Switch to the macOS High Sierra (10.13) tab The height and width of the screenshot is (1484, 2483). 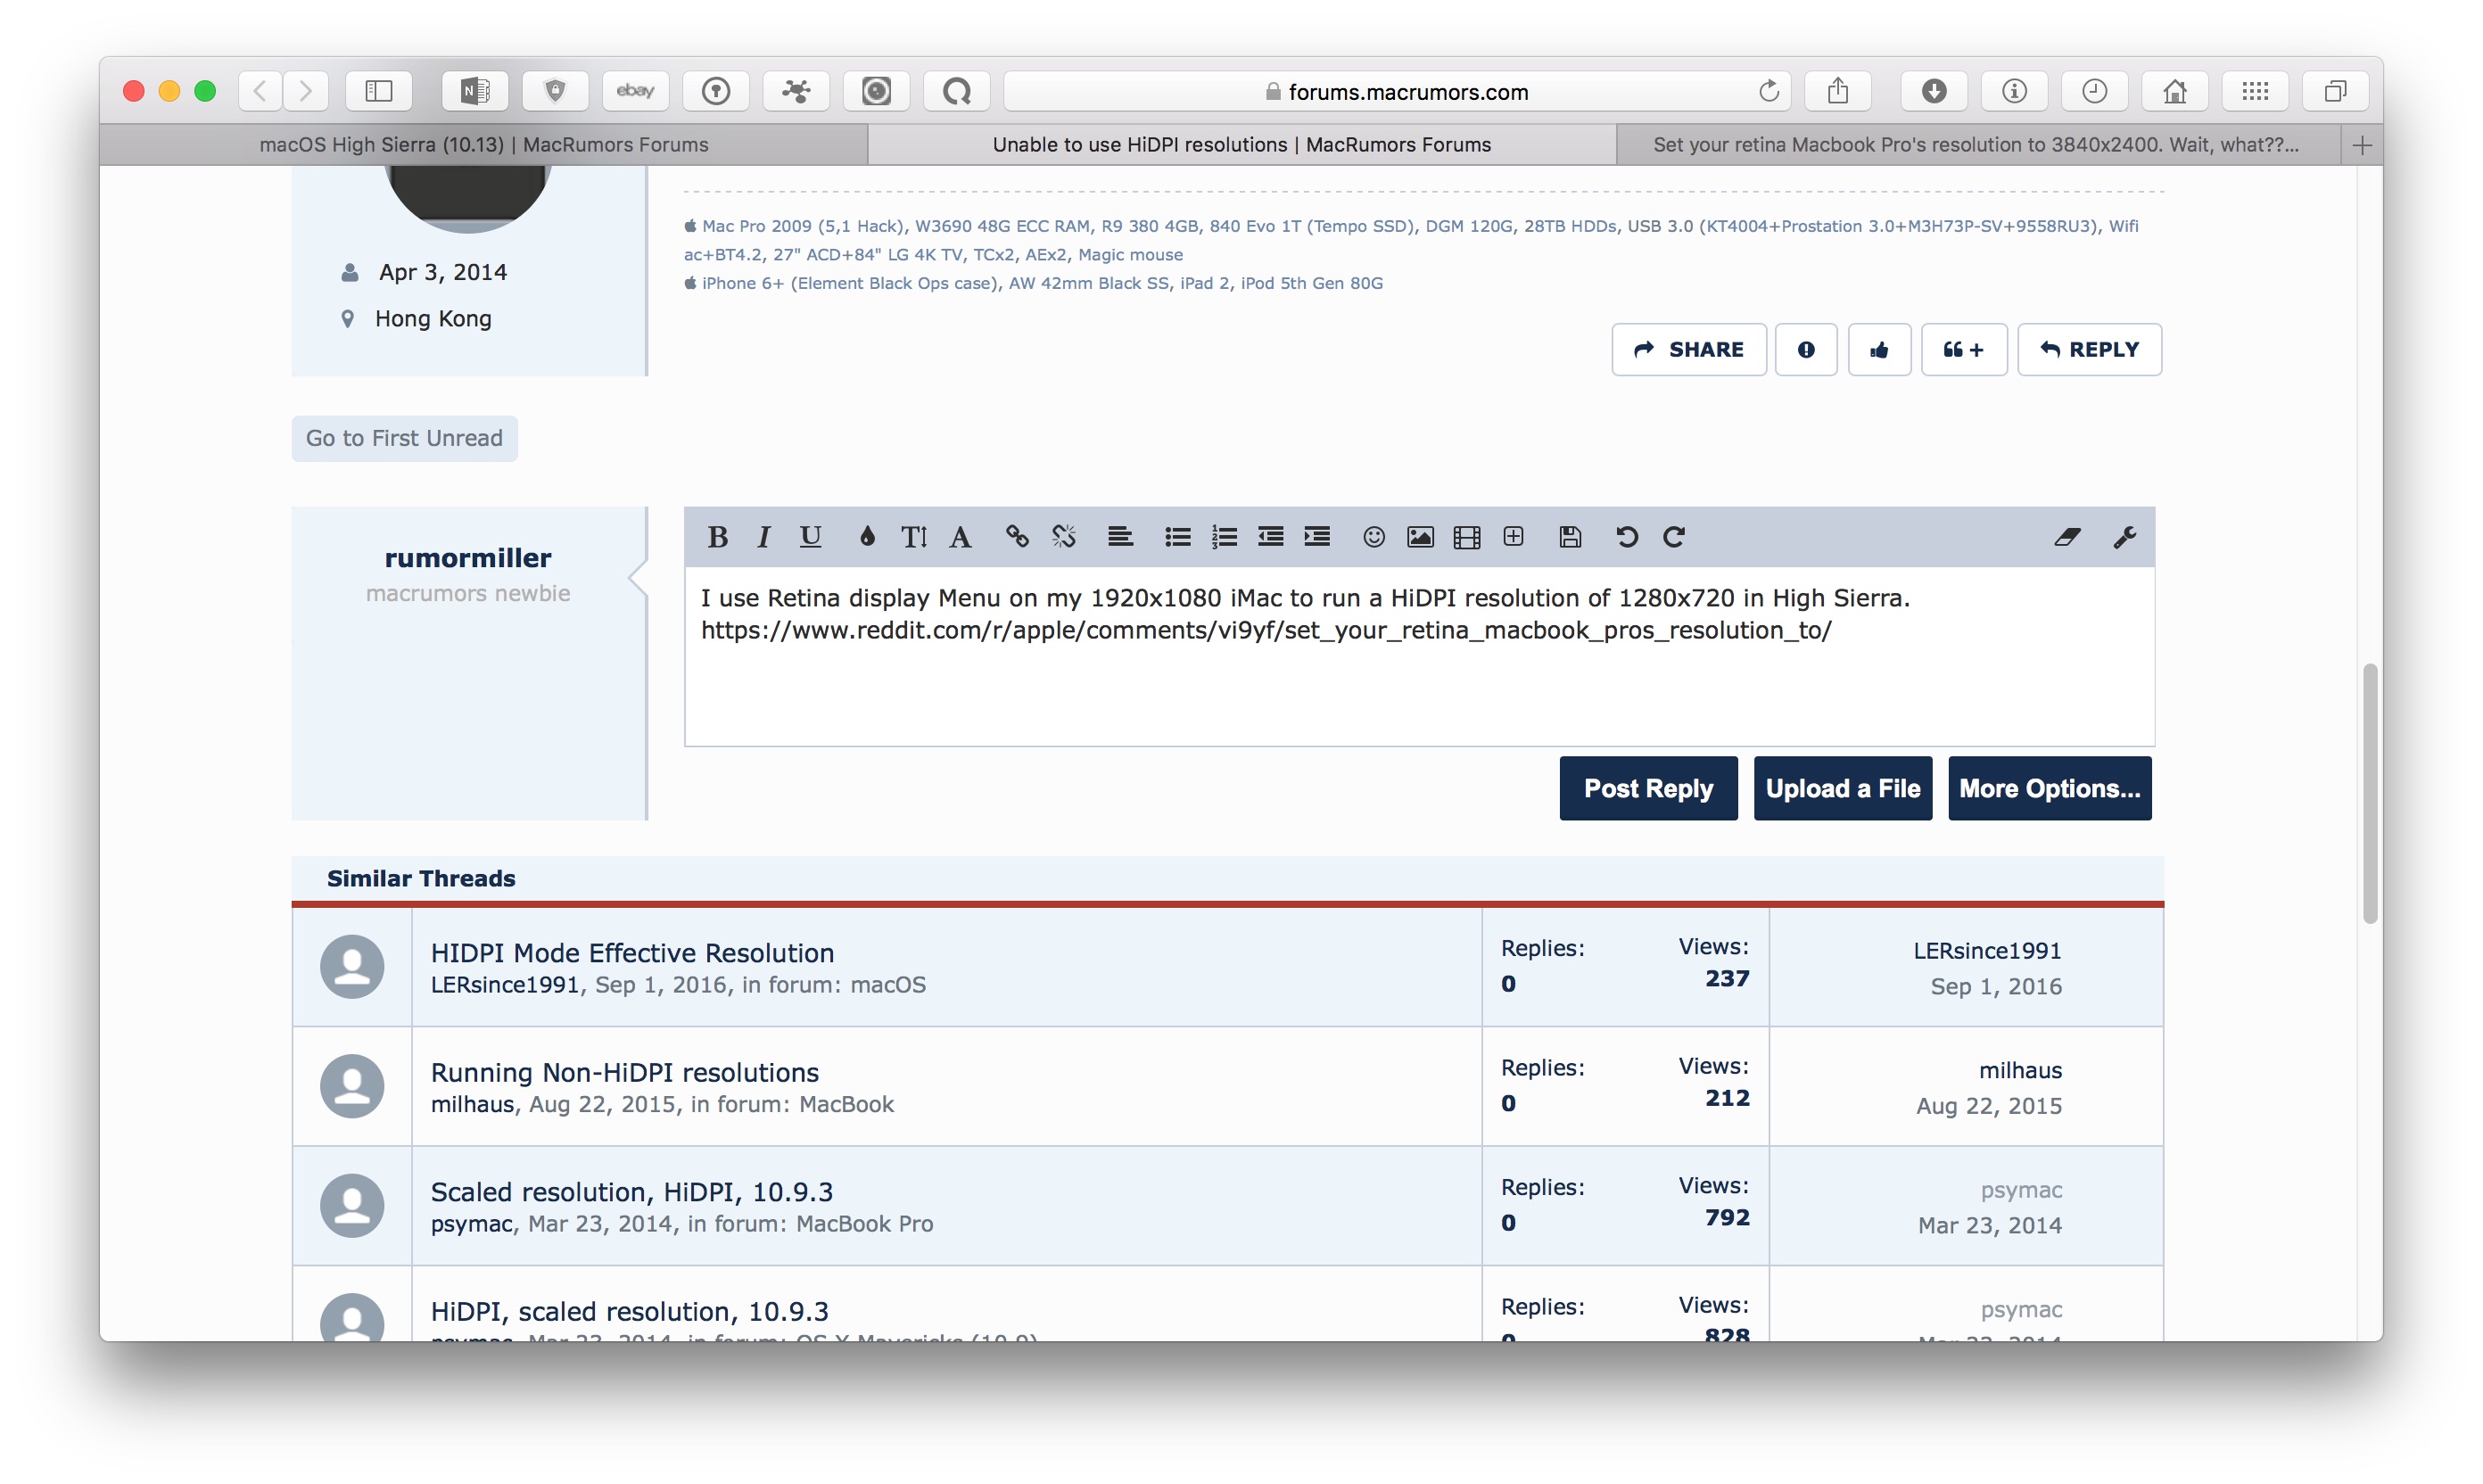click(484, 144)
